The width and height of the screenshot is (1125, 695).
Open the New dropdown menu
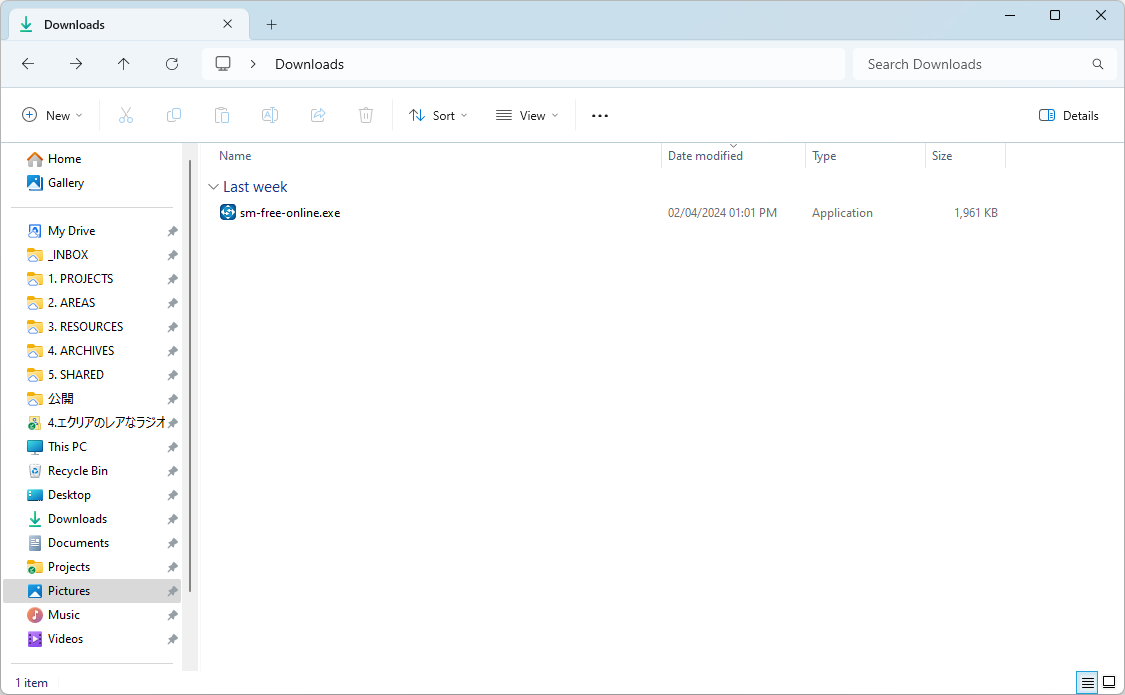(53, 116)
